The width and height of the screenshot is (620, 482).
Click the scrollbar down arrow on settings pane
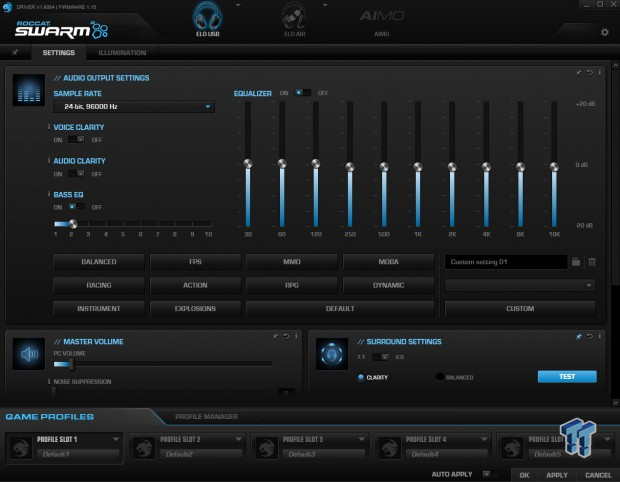(615, 403)
